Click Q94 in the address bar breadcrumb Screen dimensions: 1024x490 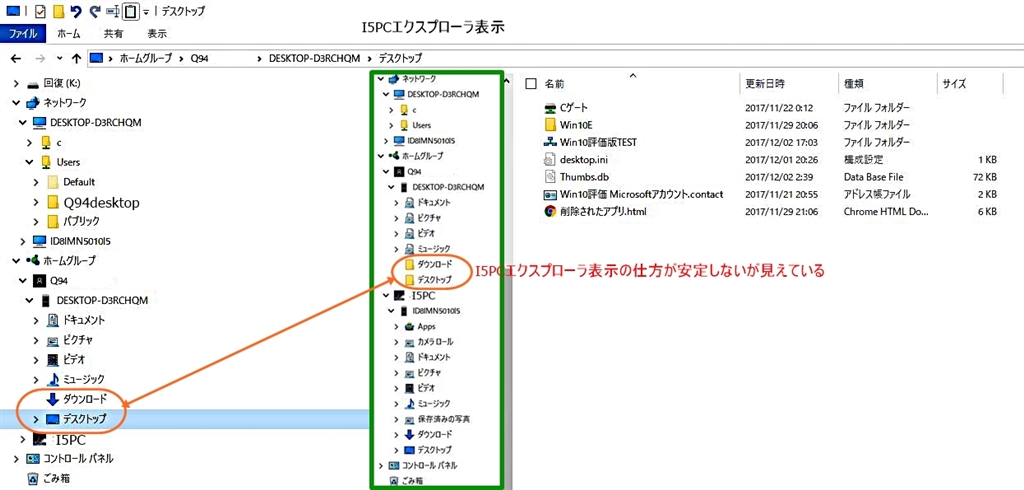(x=200, y=58)
